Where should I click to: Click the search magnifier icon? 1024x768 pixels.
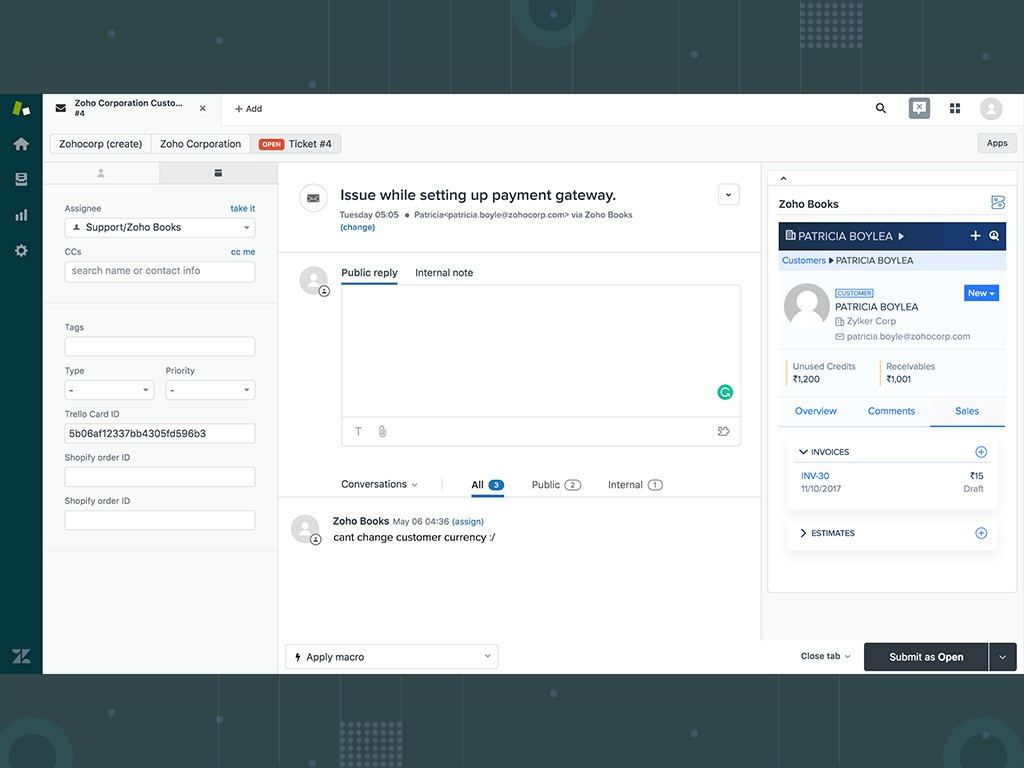(881, 108)
